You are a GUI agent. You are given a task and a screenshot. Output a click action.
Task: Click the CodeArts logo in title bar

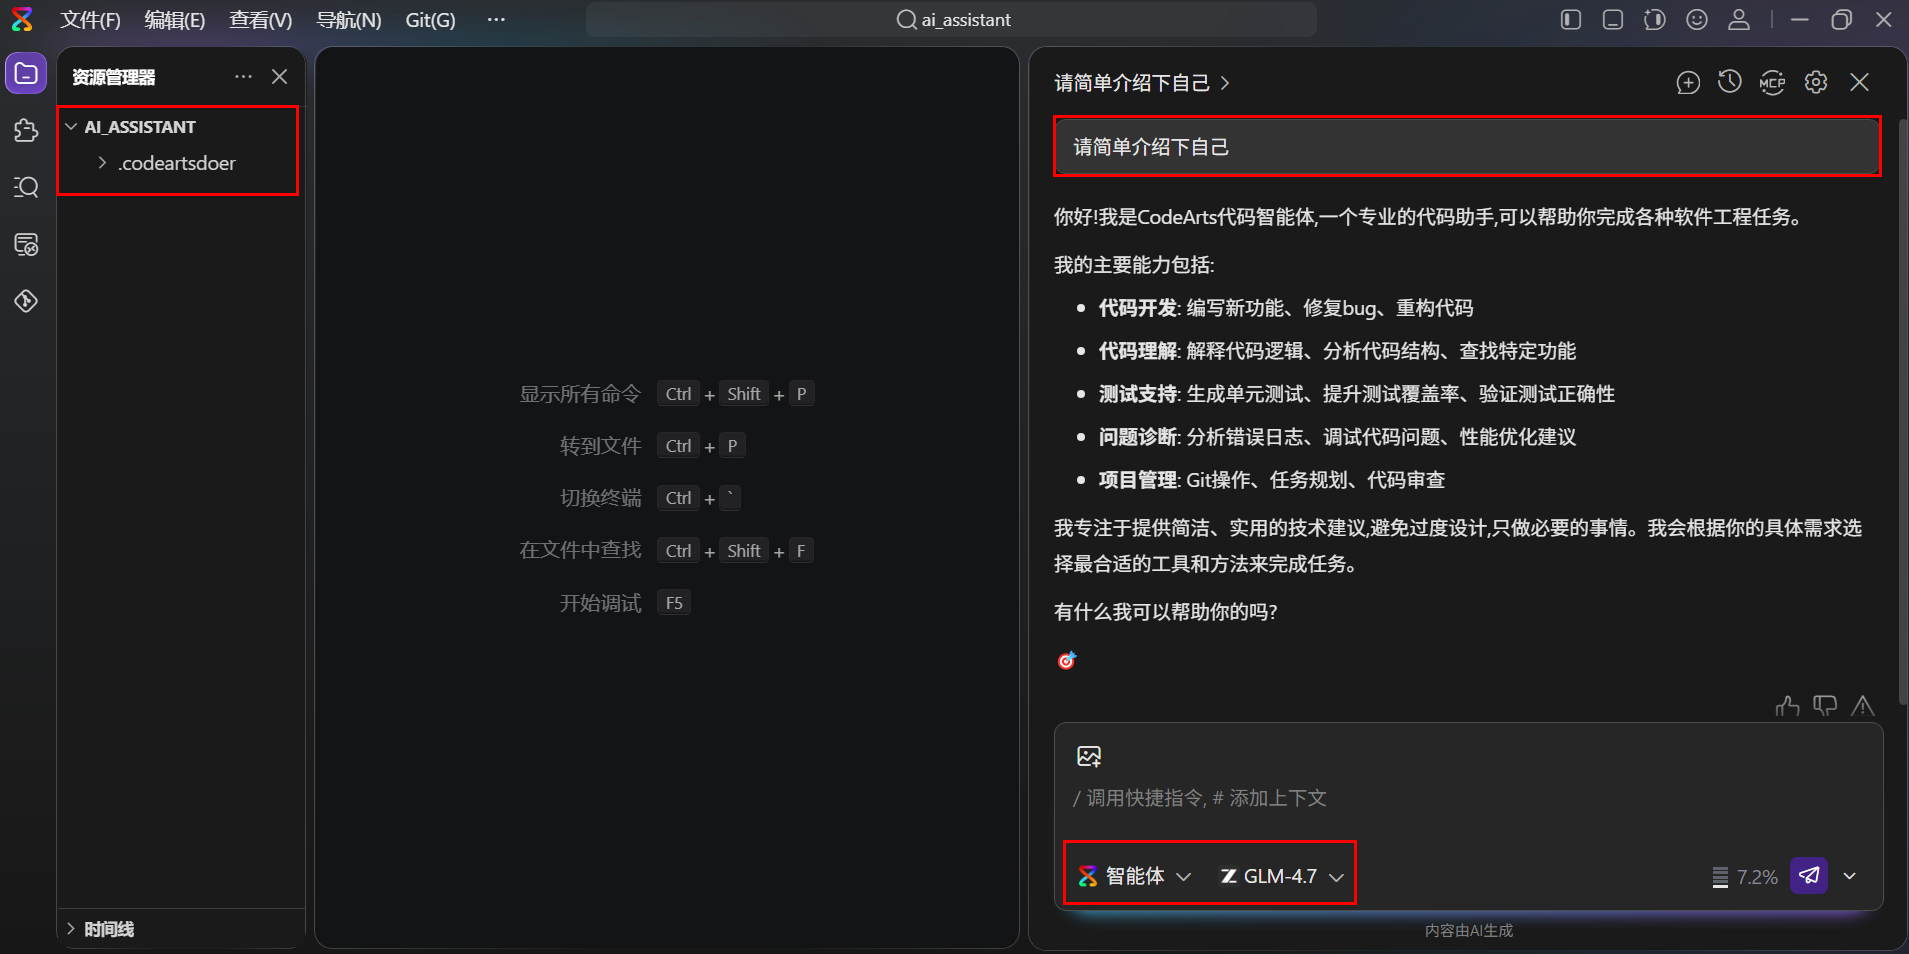(22, 19)
